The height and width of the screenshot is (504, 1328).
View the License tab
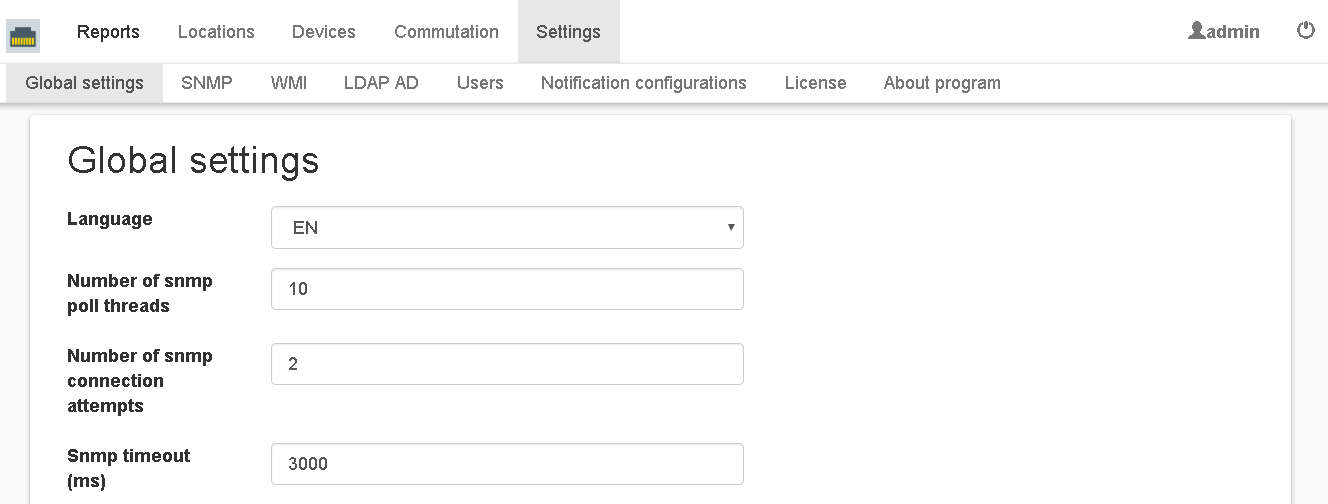click(815, 83)
